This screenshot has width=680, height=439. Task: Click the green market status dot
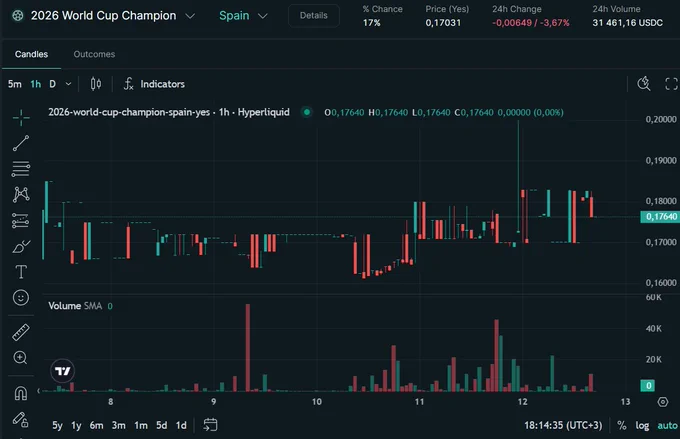307,112
